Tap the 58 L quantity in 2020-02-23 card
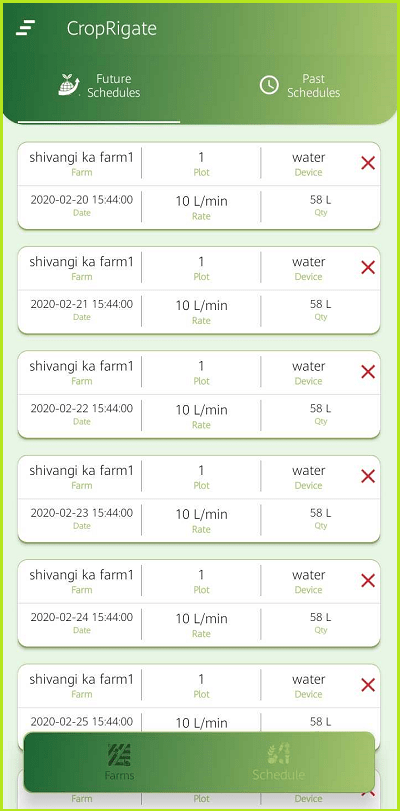The width and height of the screenshot is (400, 811). 321,513
